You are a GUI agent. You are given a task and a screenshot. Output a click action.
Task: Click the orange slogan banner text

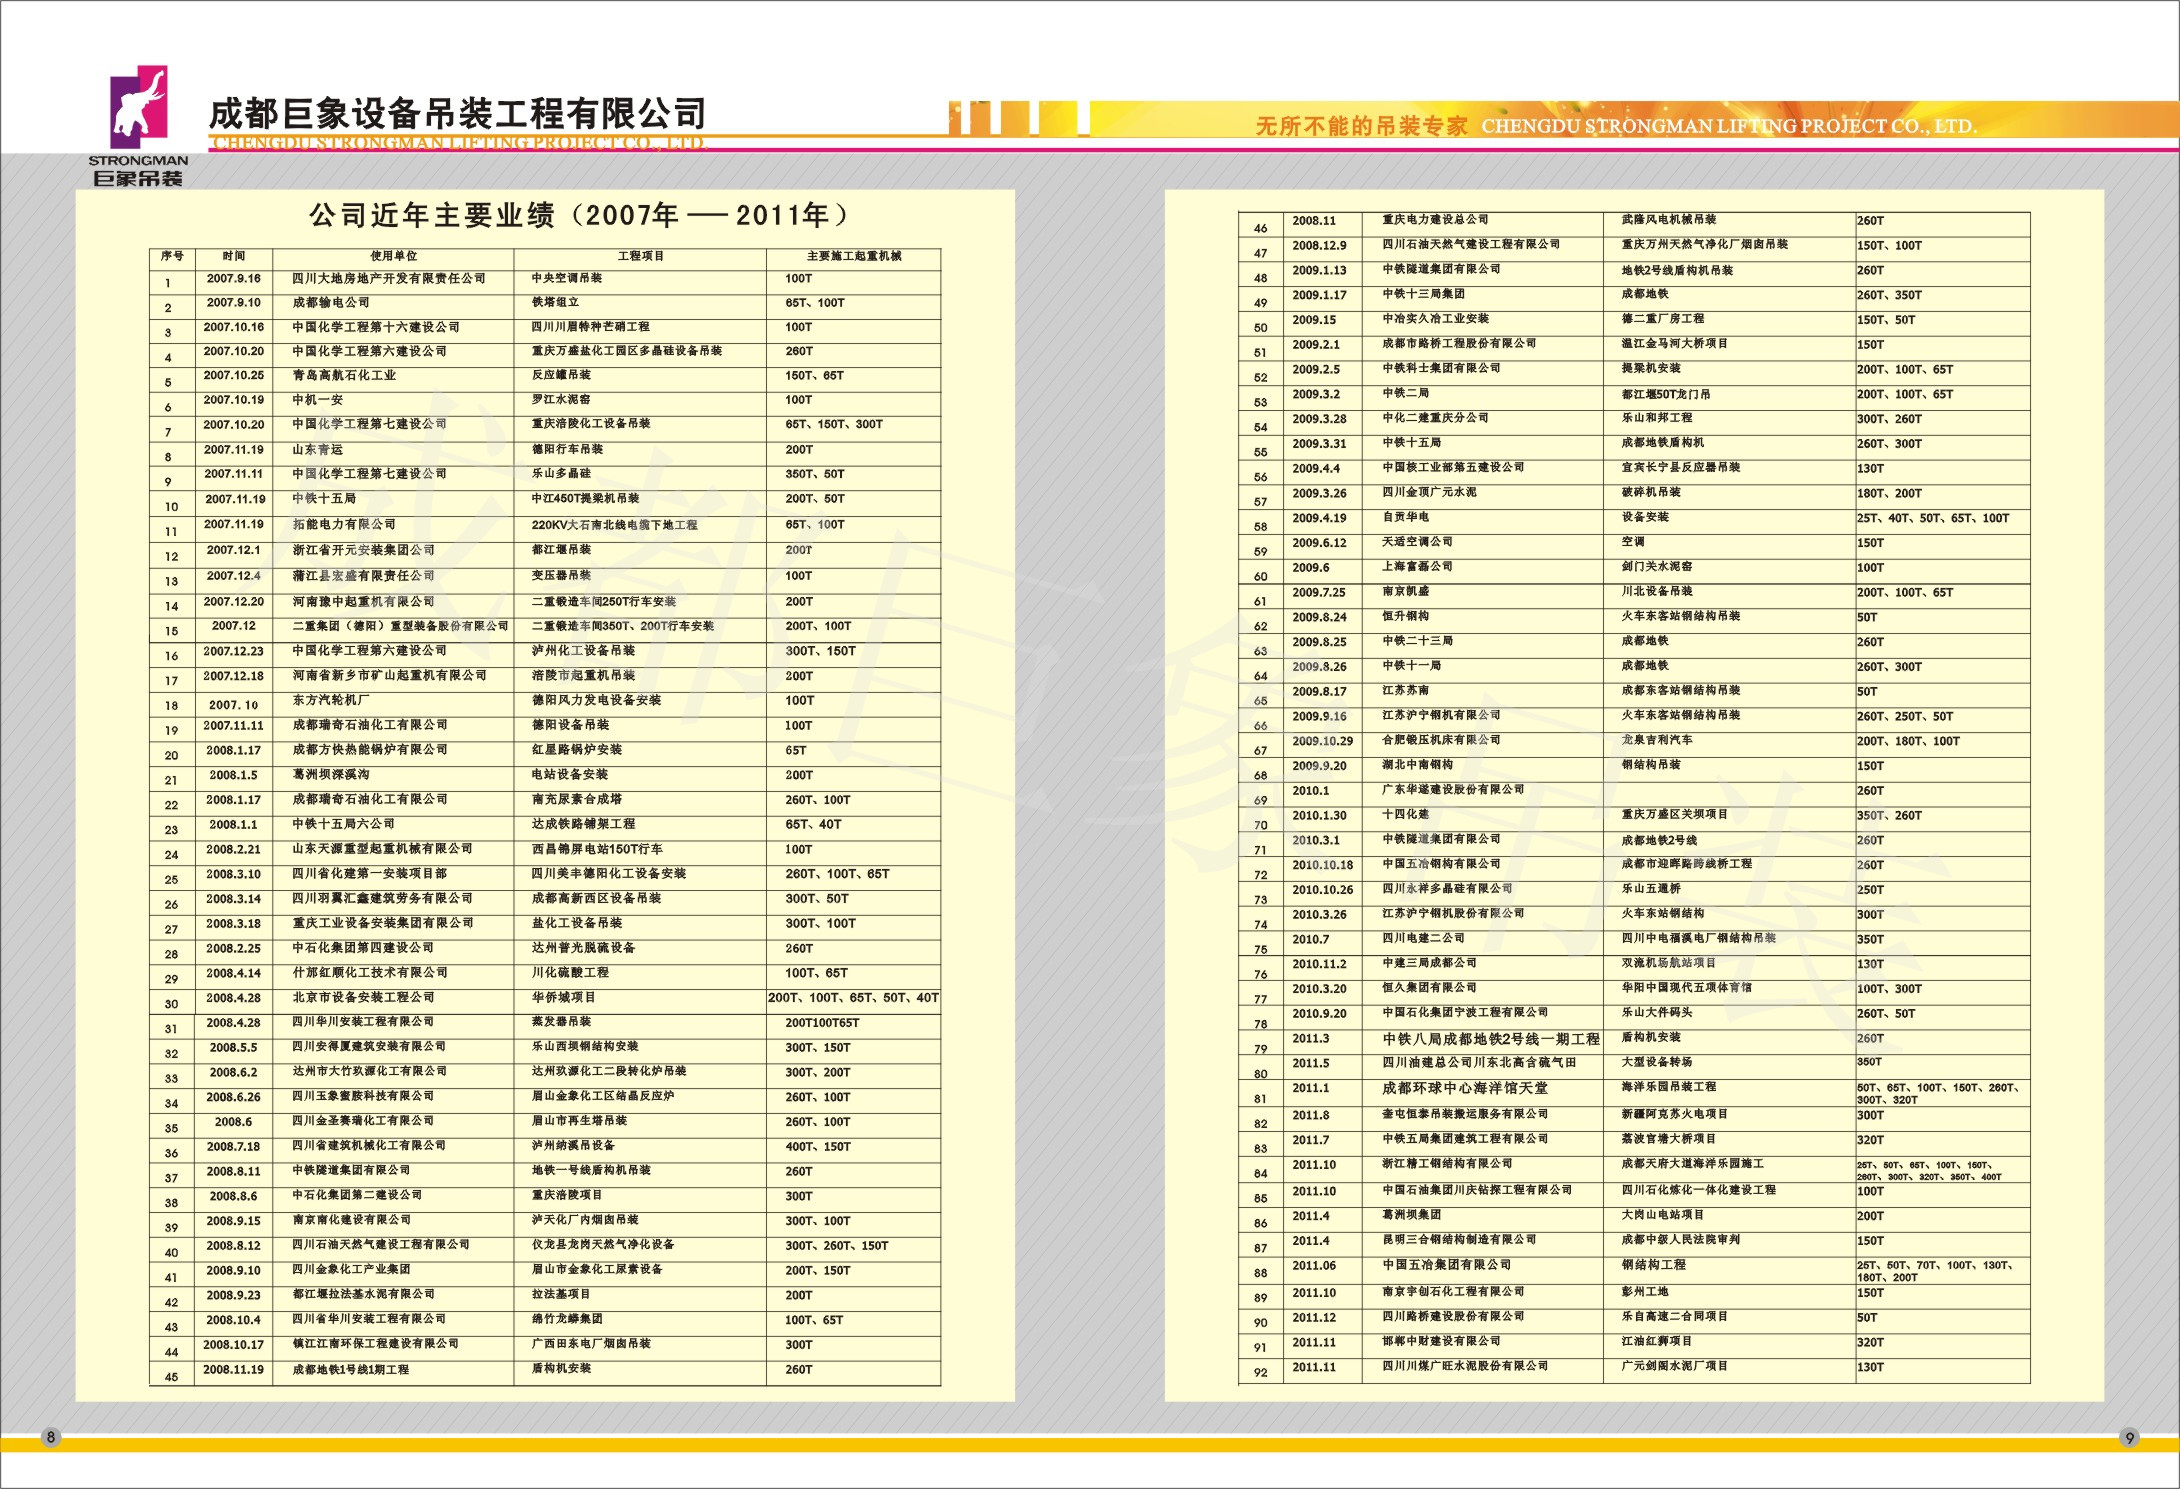pyautogui.click(x=1360, y=126)
